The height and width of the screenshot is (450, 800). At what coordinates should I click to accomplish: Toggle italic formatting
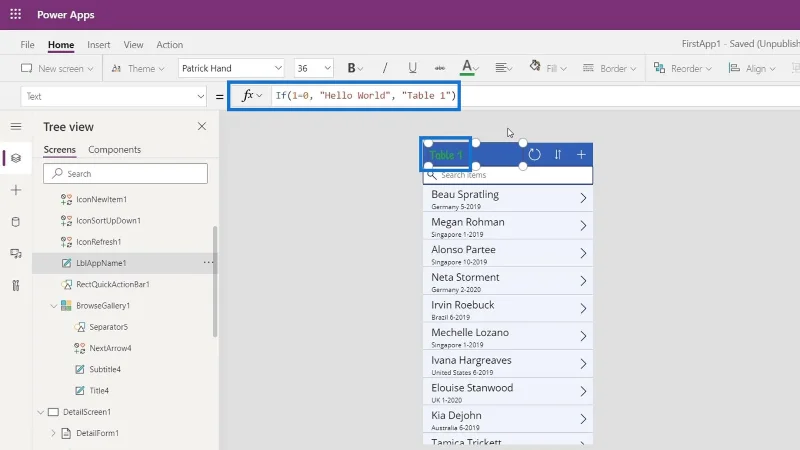coord(385,68)
